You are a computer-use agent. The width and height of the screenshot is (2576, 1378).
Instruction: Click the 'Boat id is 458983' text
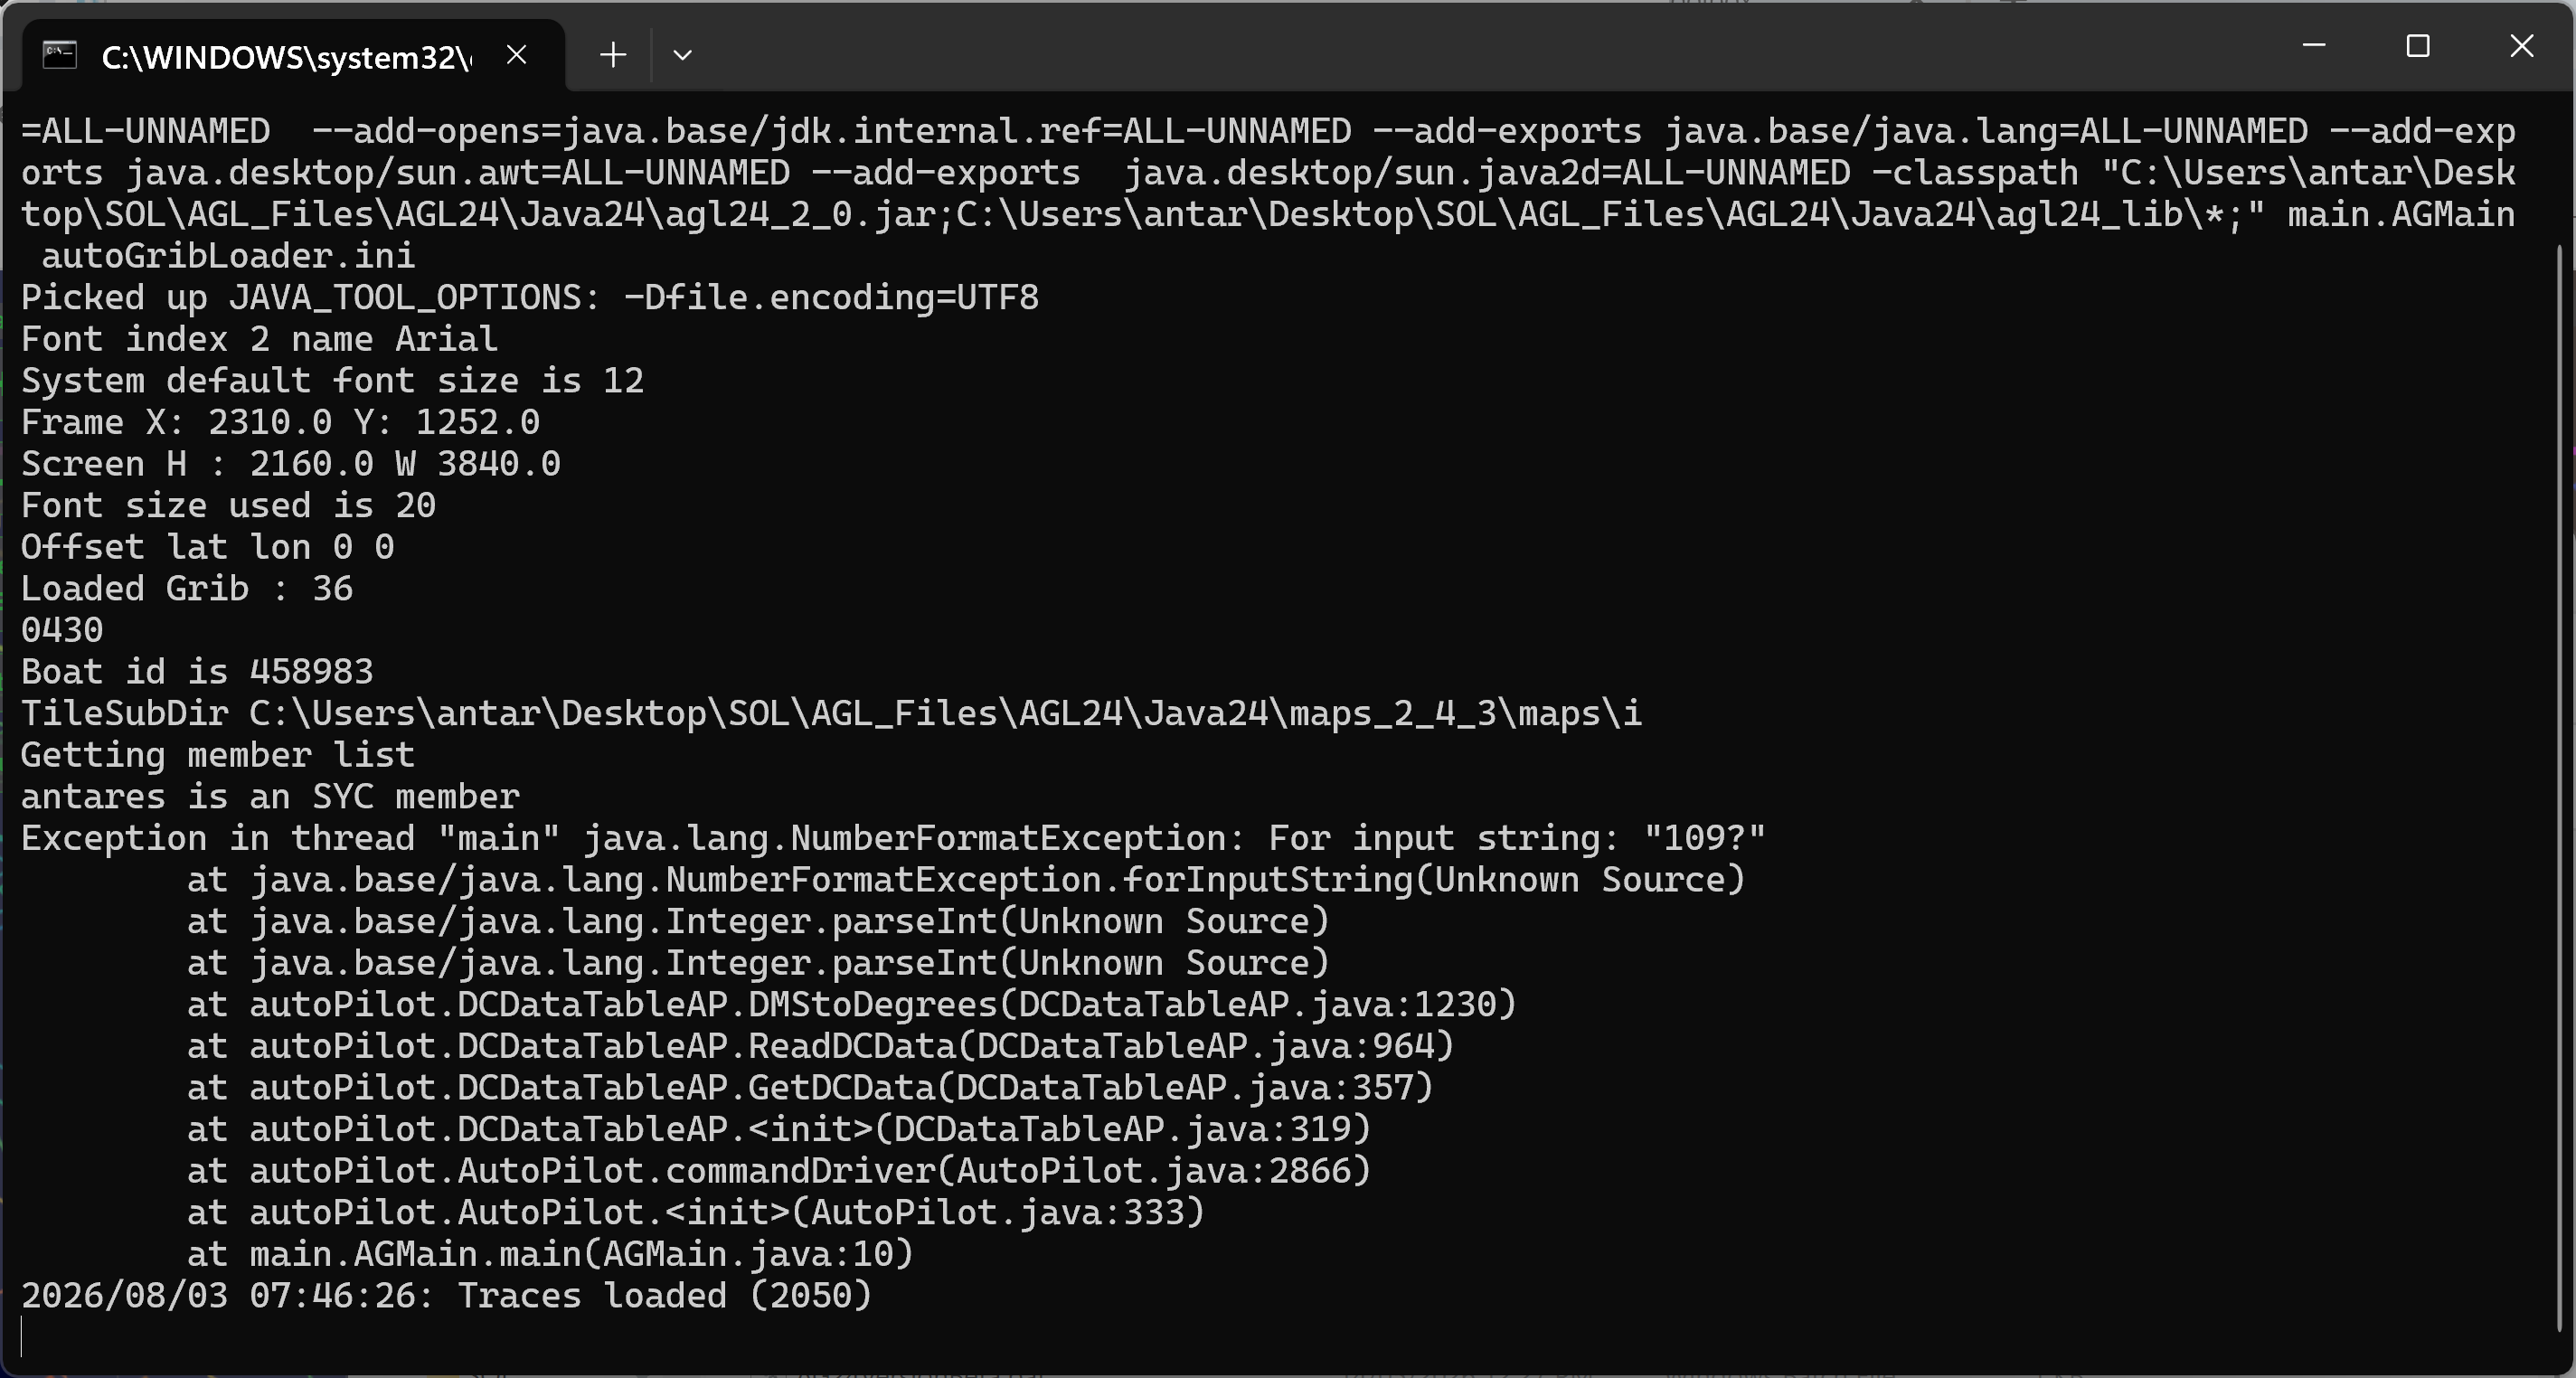click(197, 671)
